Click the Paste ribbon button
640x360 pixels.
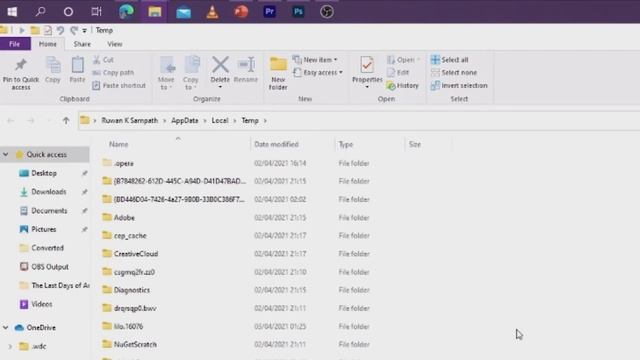78,70
